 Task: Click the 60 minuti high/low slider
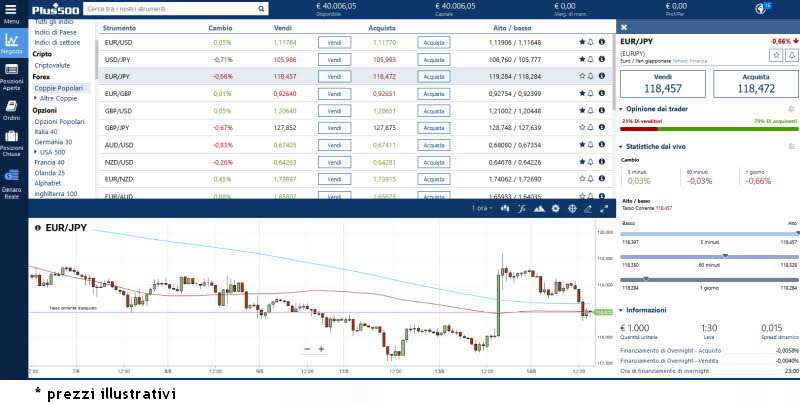pyautogui.click(x=709, y=256)
